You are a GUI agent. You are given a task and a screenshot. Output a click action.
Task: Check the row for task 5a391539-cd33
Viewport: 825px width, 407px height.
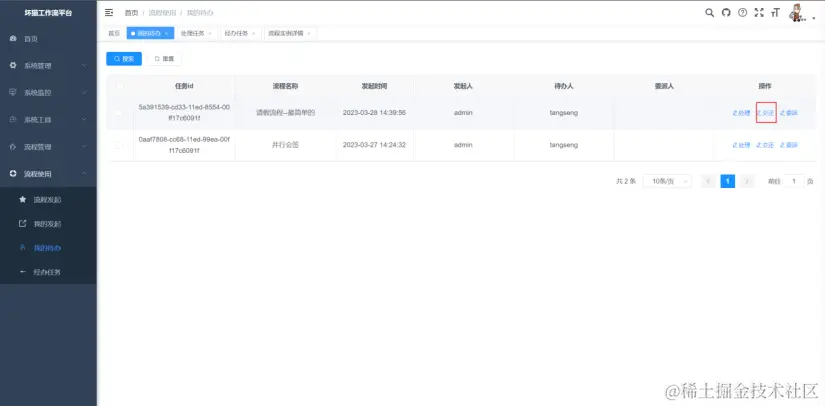(119, 113)
